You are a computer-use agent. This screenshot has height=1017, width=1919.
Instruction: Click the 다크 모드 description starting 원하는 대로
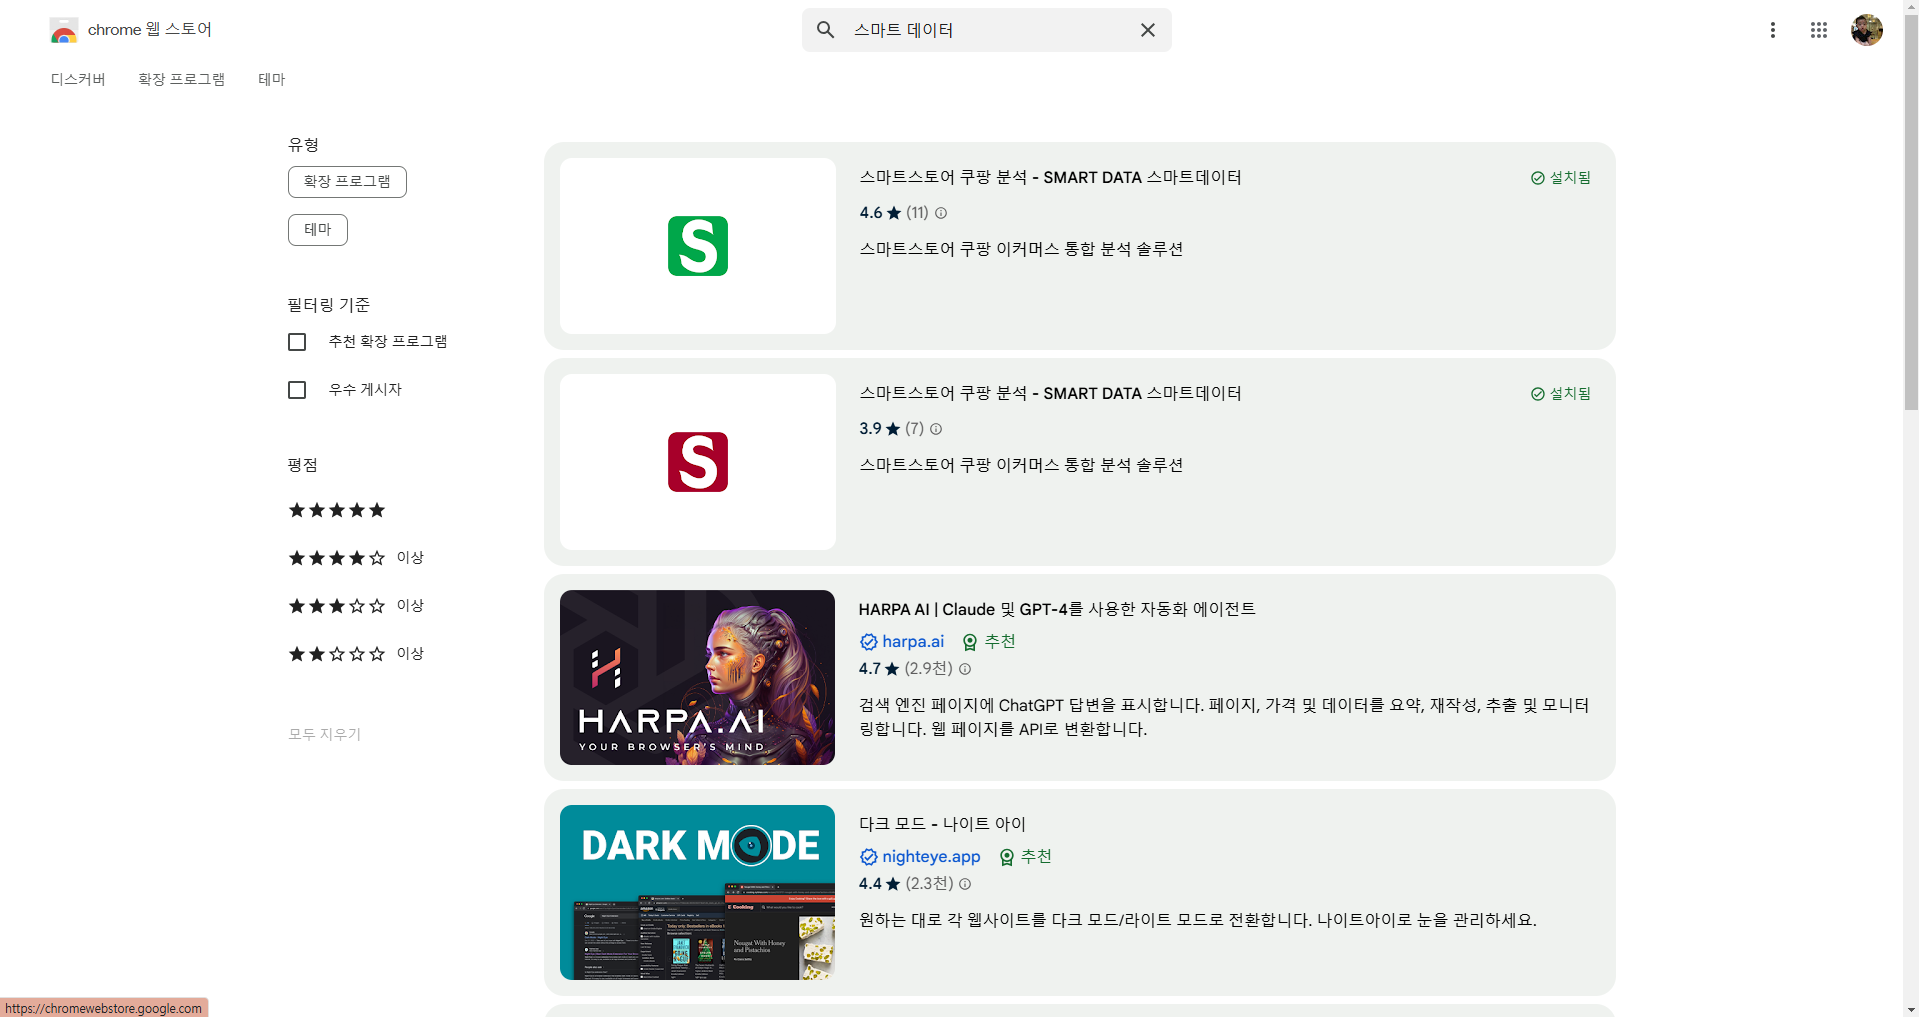(x=1198, y=920)
